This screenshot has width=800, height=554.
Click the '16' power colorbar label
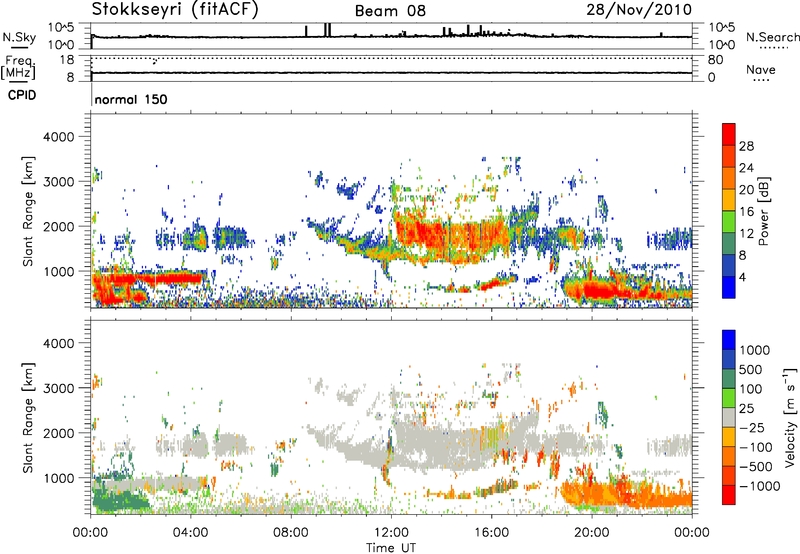tap(746, 212)
